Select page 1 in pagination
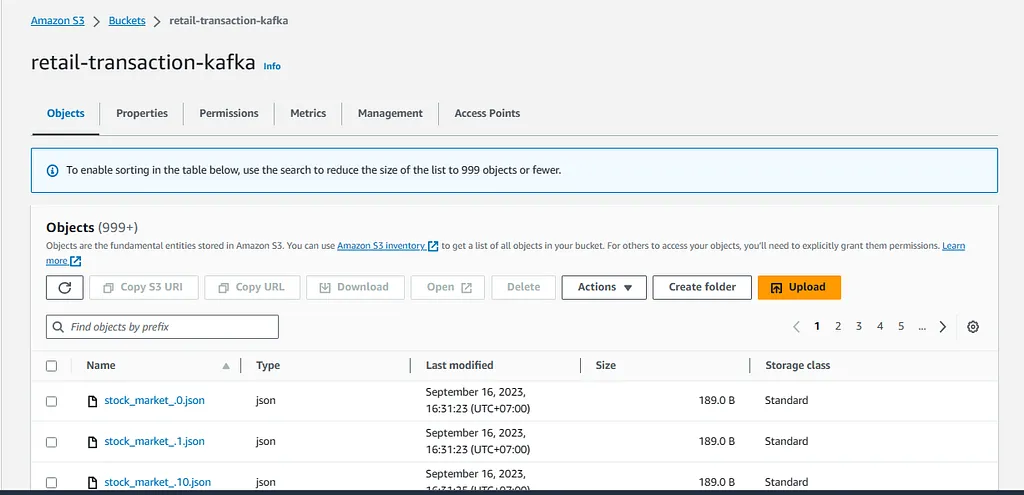1024x495 pixels. coord(817,327)
